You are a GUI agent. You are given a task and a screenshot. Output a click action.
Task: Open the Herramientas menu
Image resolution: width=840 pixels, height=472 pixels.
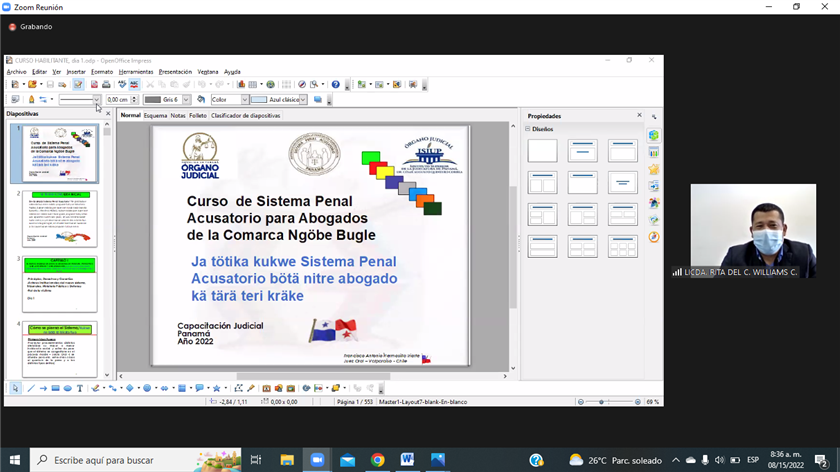(136, 72)
